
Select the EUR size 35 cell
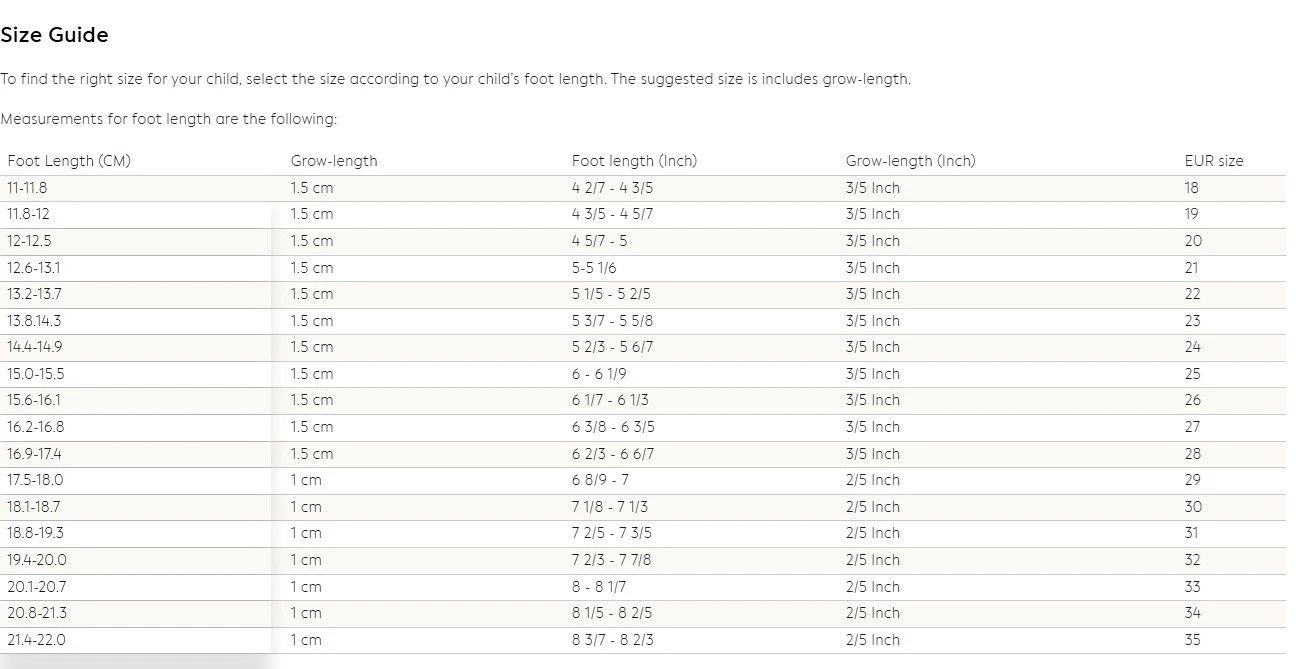(x=1192, y=640)
